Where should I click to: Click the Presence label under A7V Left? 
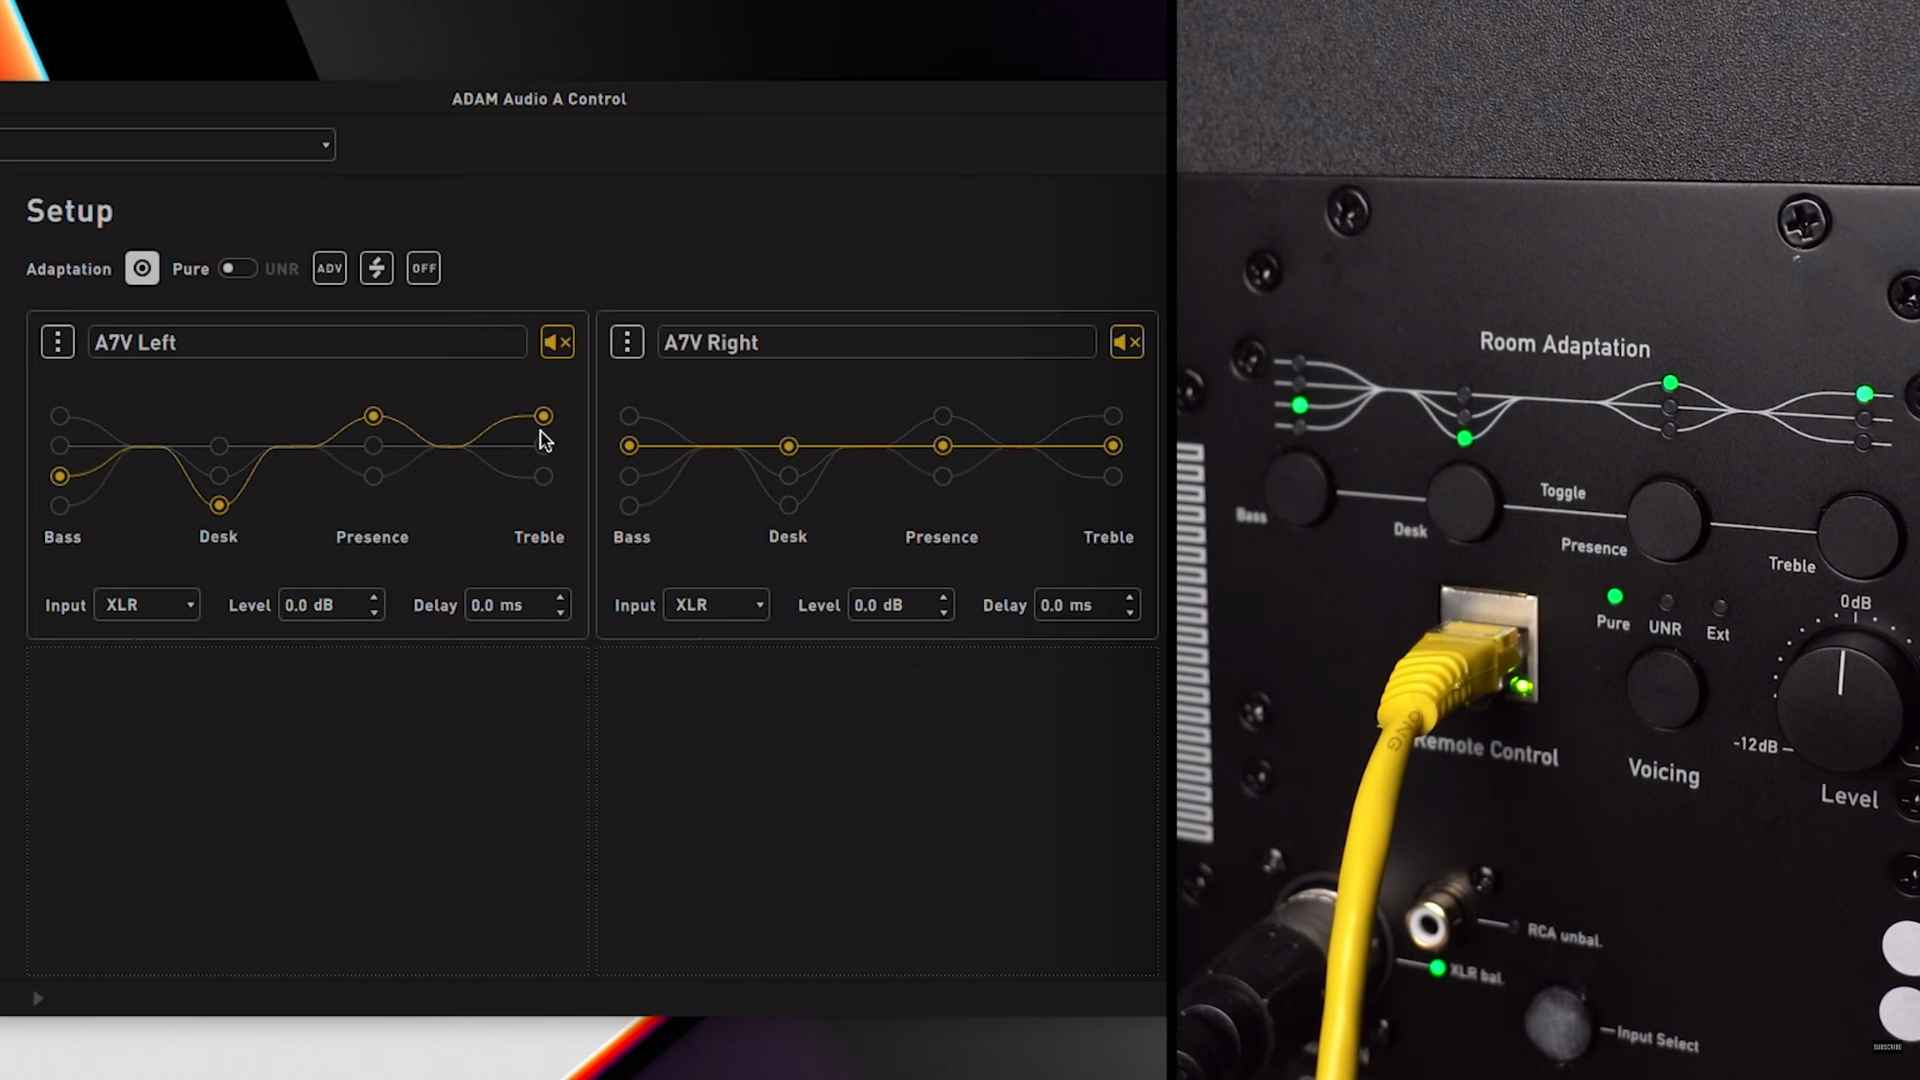click(372, 537)
